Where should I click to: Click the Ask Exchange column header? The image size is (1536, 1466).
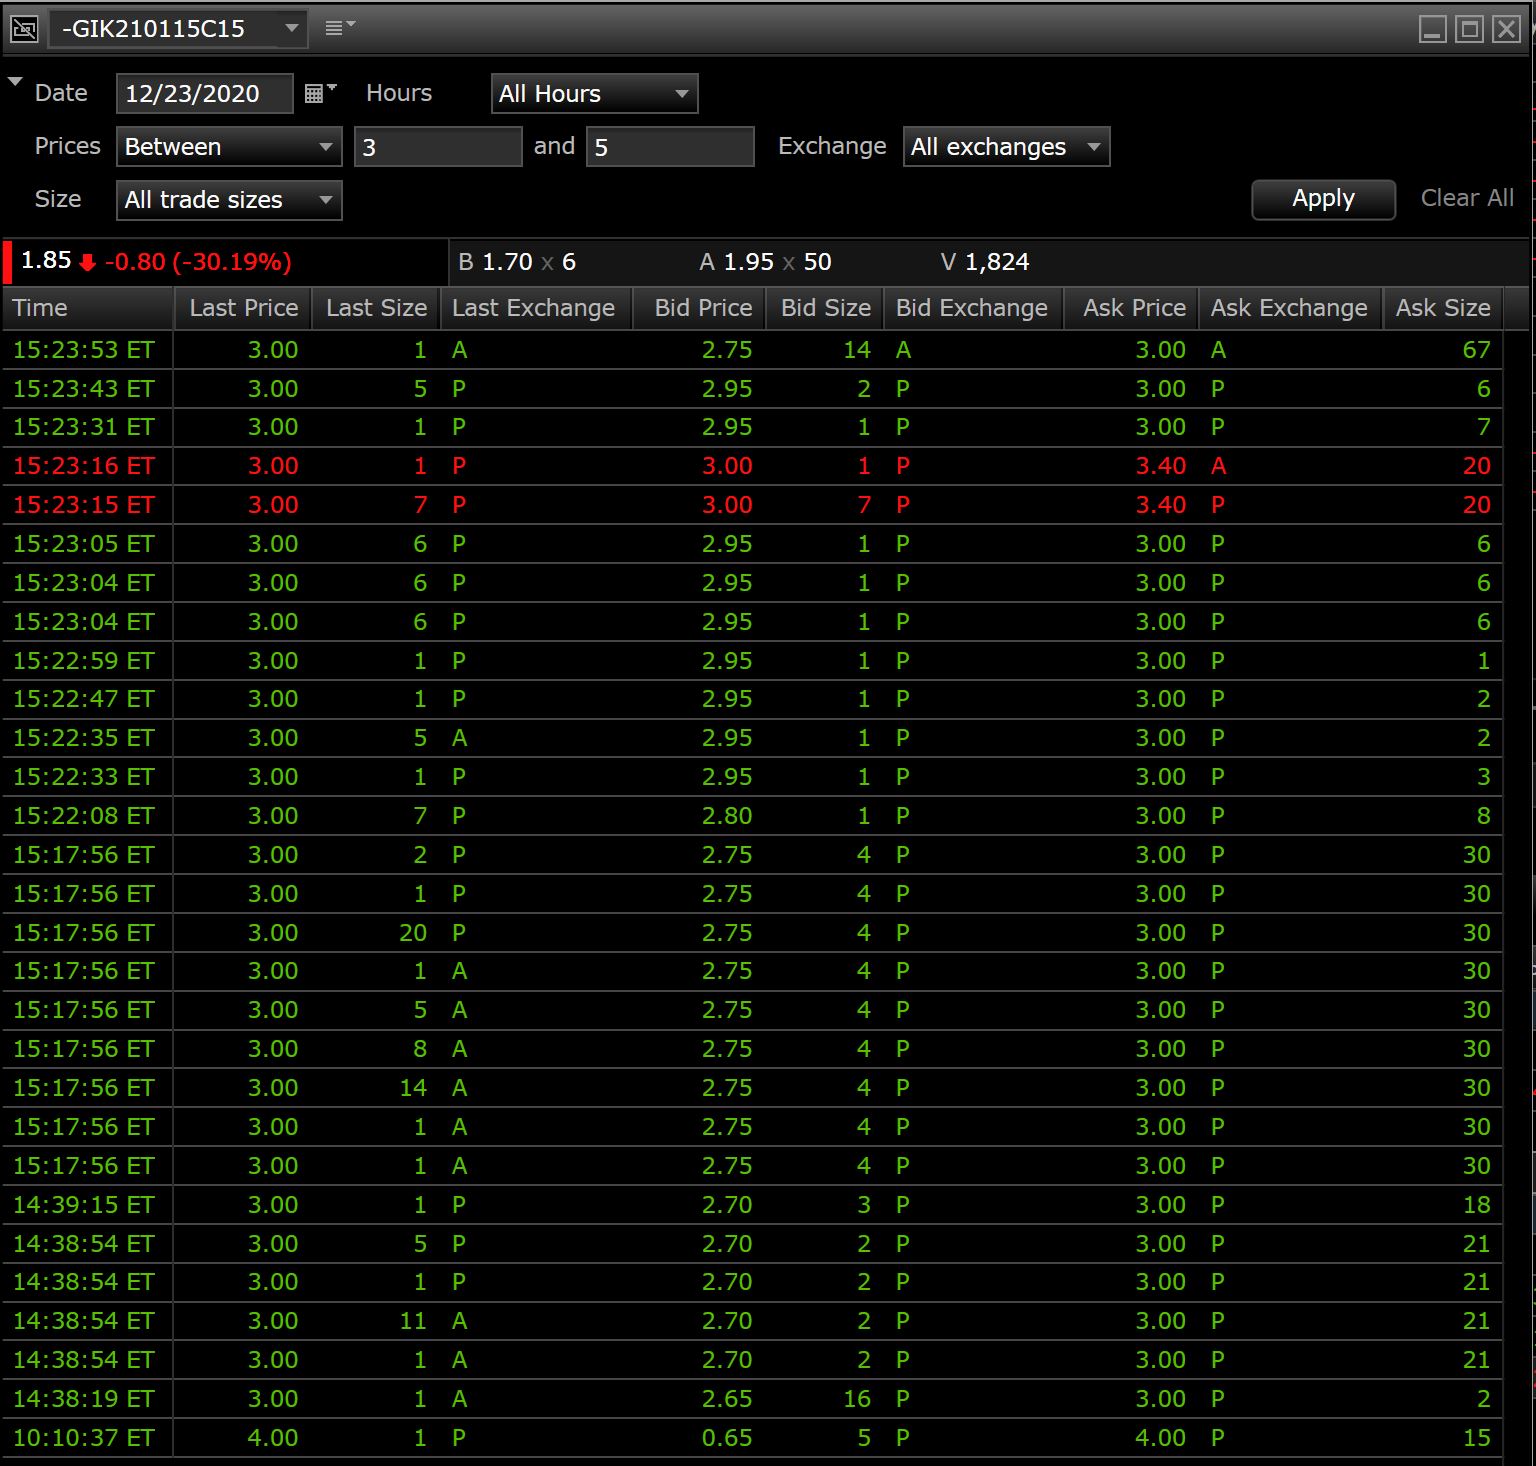point(1290,308)
